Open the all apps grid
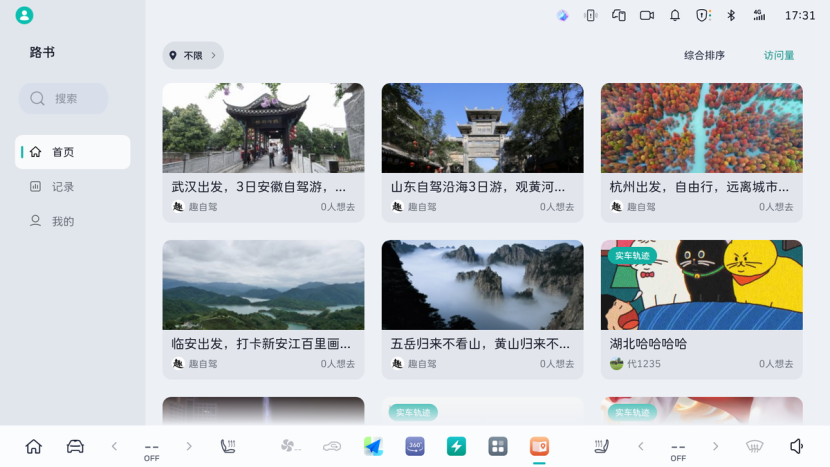The image size is (830, 467). click(498, 446)
